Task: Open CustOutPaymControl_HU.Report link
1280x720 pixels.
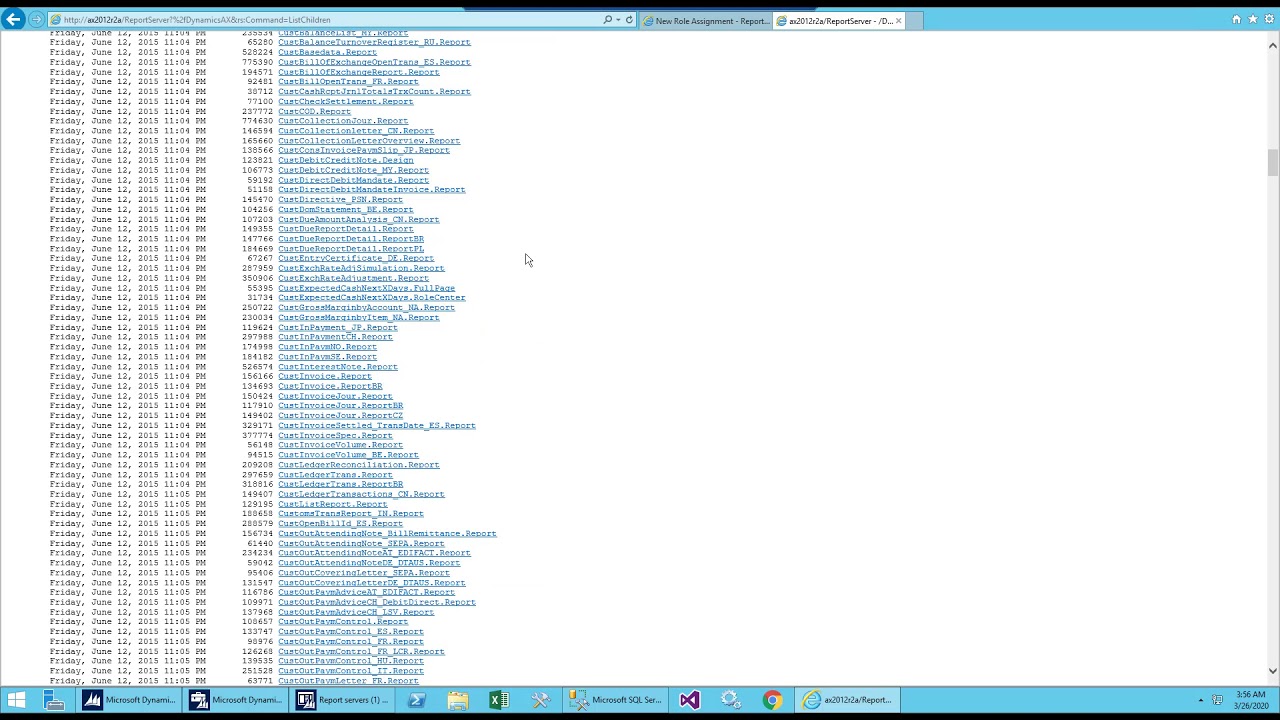Action: (x=351, y=661)
